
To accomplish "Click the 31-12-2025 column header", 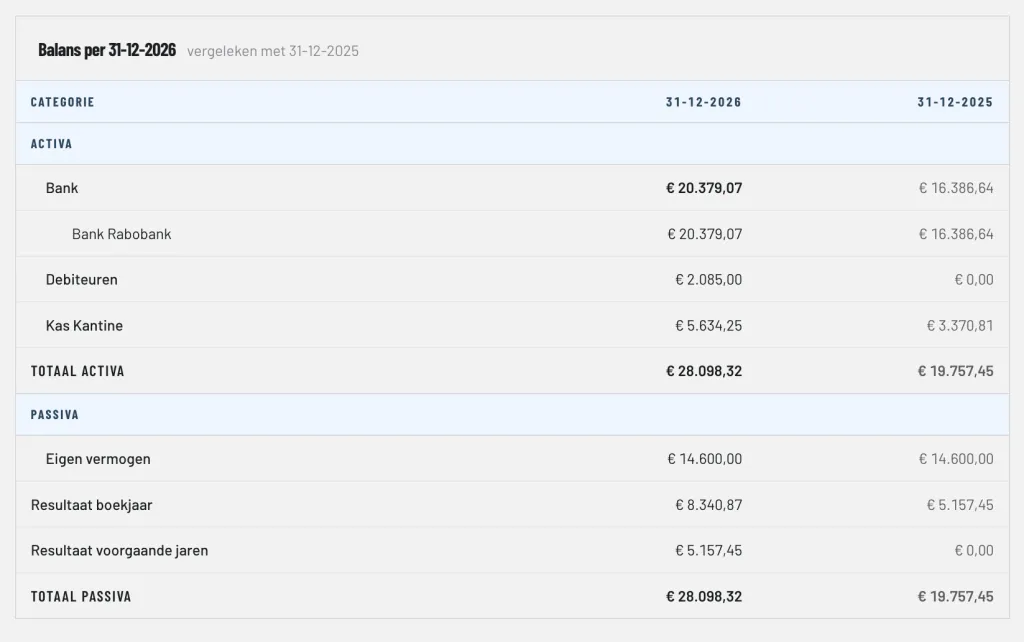I will [955, 102].
